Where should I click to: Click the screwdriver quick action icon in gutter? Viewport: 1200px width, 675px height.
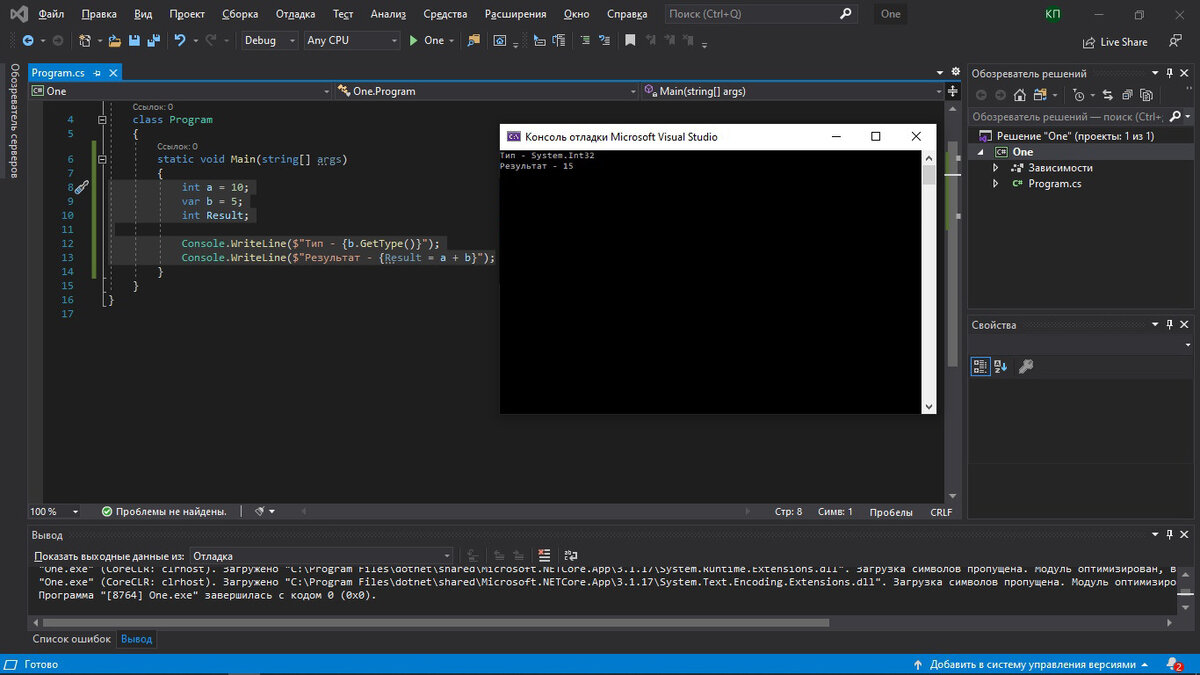(x=82, y=187)
